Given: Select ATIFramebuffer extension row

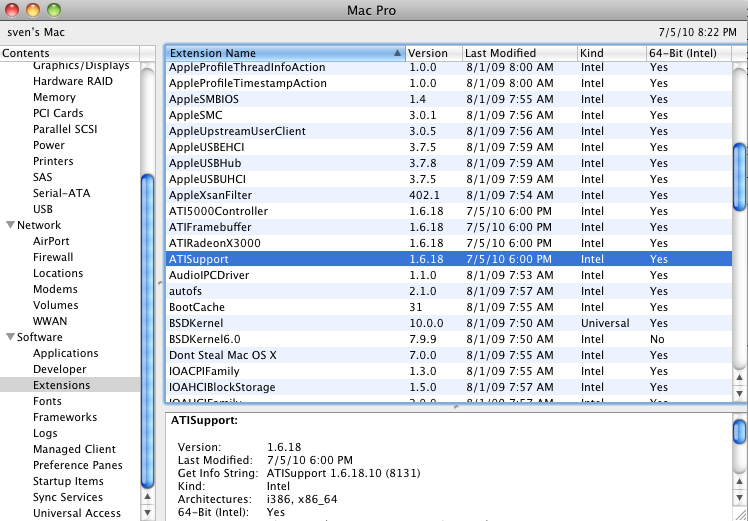Looking at the screenshot, I should (449, 227).
